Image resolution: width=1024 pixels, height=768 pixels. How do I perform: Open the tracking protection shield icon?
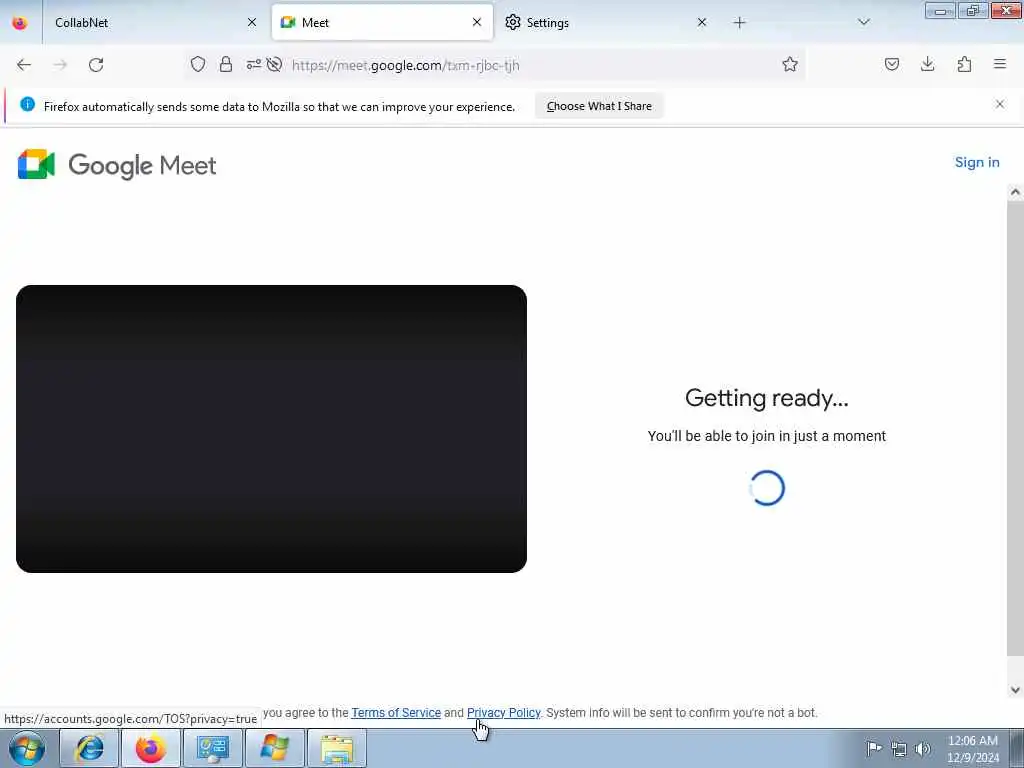[198, 64]
